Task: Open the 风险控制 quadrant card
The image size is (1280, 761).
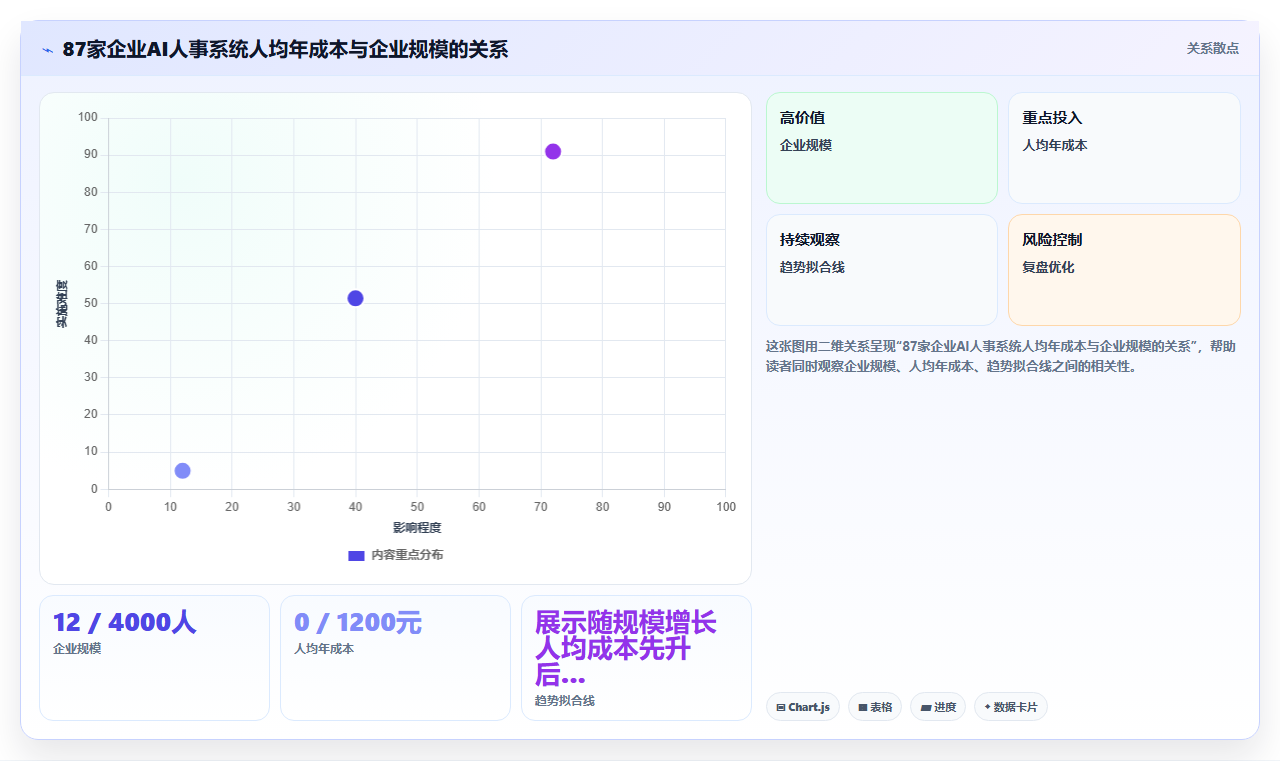Action: (1124, 270)
